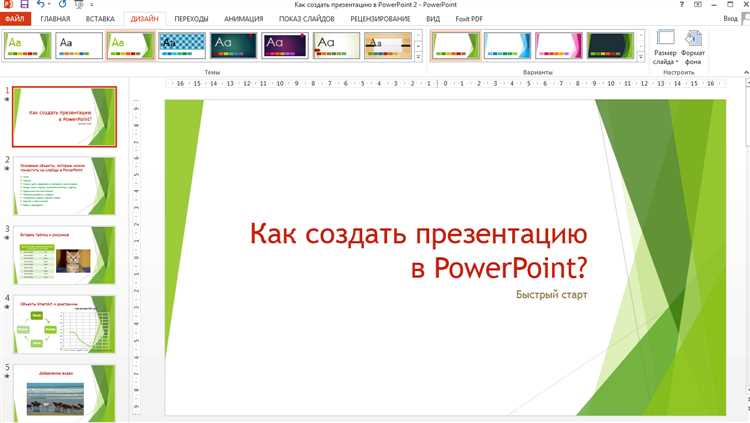Select the ДИЗАЙН tab
Screen dimensions: 750x423
pos(144,19)
